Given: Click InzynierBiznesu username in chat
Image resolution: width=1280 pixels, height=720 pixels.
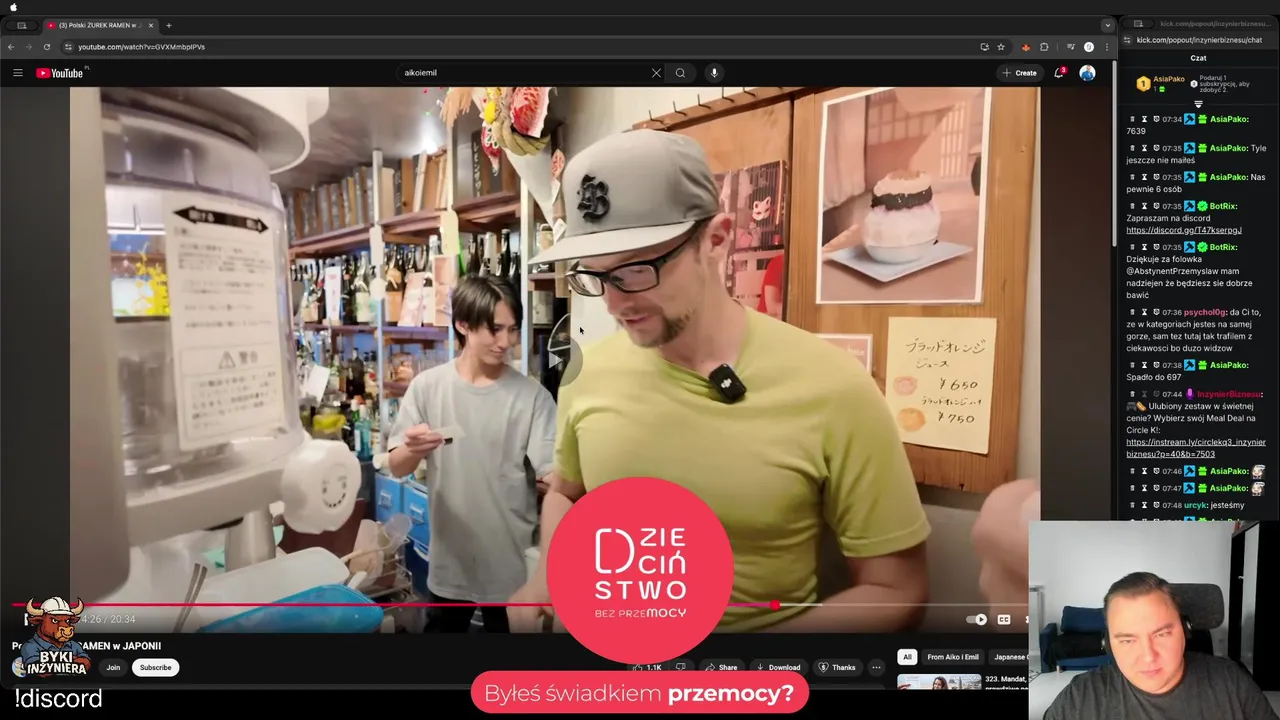Looking at the screenshot, I should click(1230, 394).
